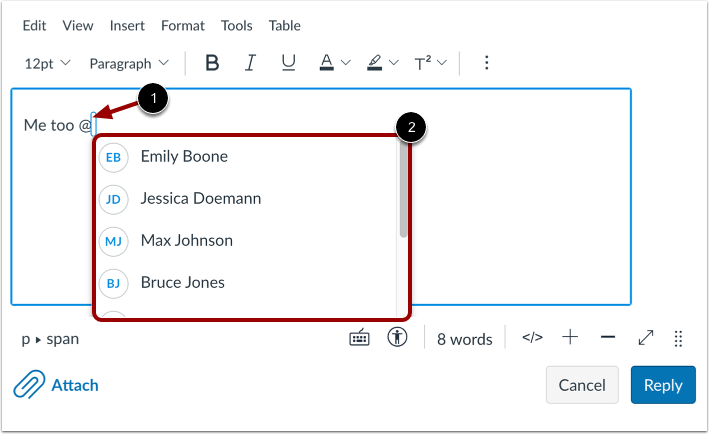The height and width of the screenshot is (434, 709).
Task: Toggle bold formatting
Action: [x=212, y=63]
